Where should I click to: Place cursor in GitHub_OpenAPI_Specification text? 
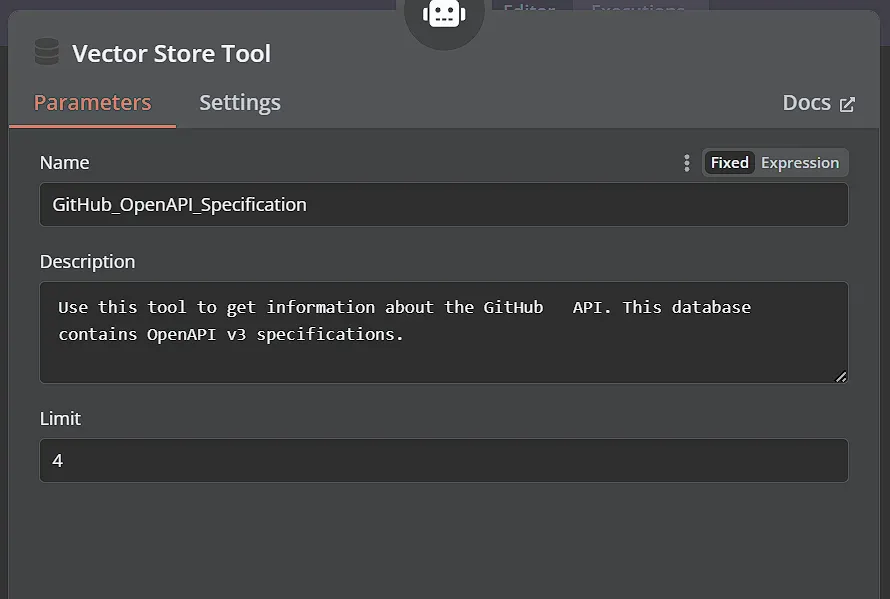[178, 203]
